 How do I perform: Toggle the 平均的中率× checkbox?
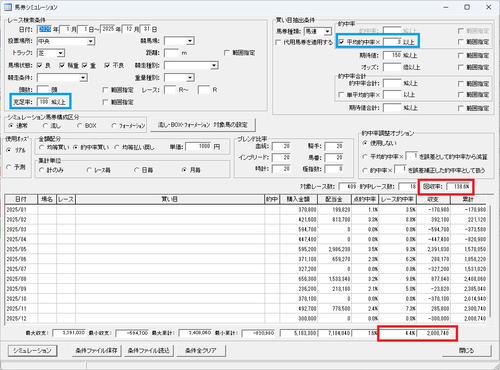(342, 42)
